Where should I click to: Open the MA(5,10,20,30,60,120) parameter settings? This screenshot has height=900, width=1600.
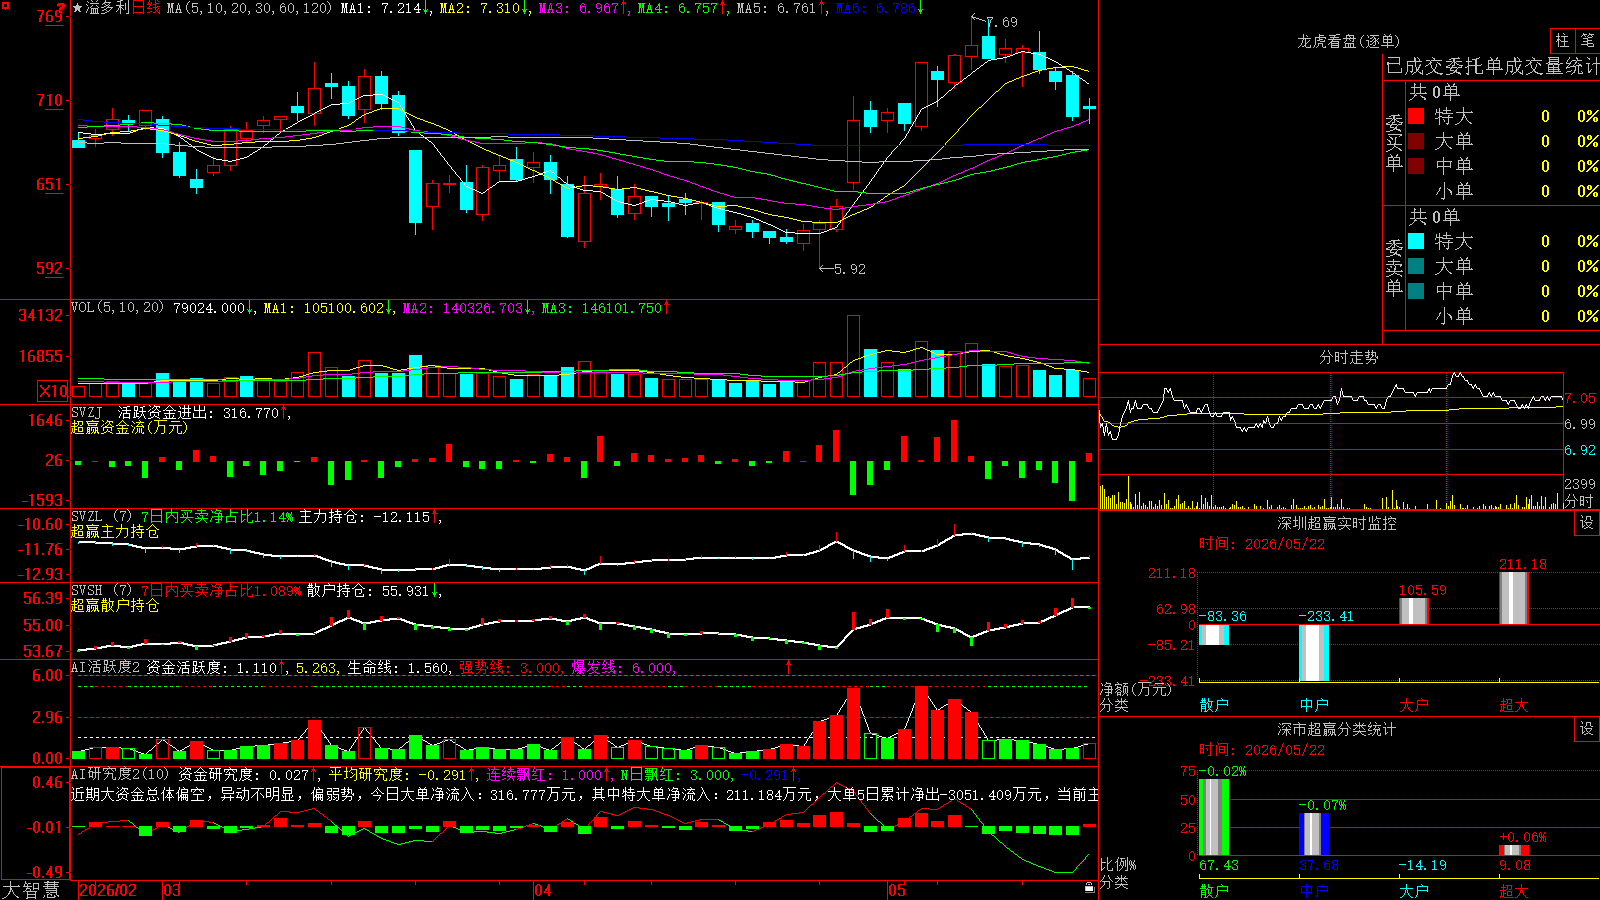[249, 8]
